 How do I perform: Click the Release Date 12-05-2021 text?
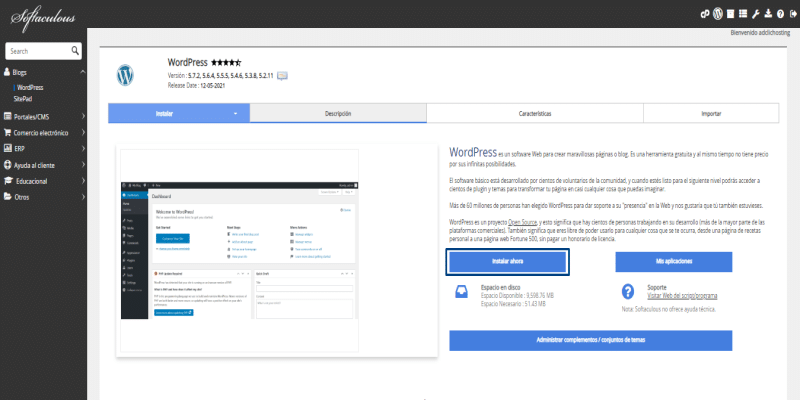(x=196, y=86)
